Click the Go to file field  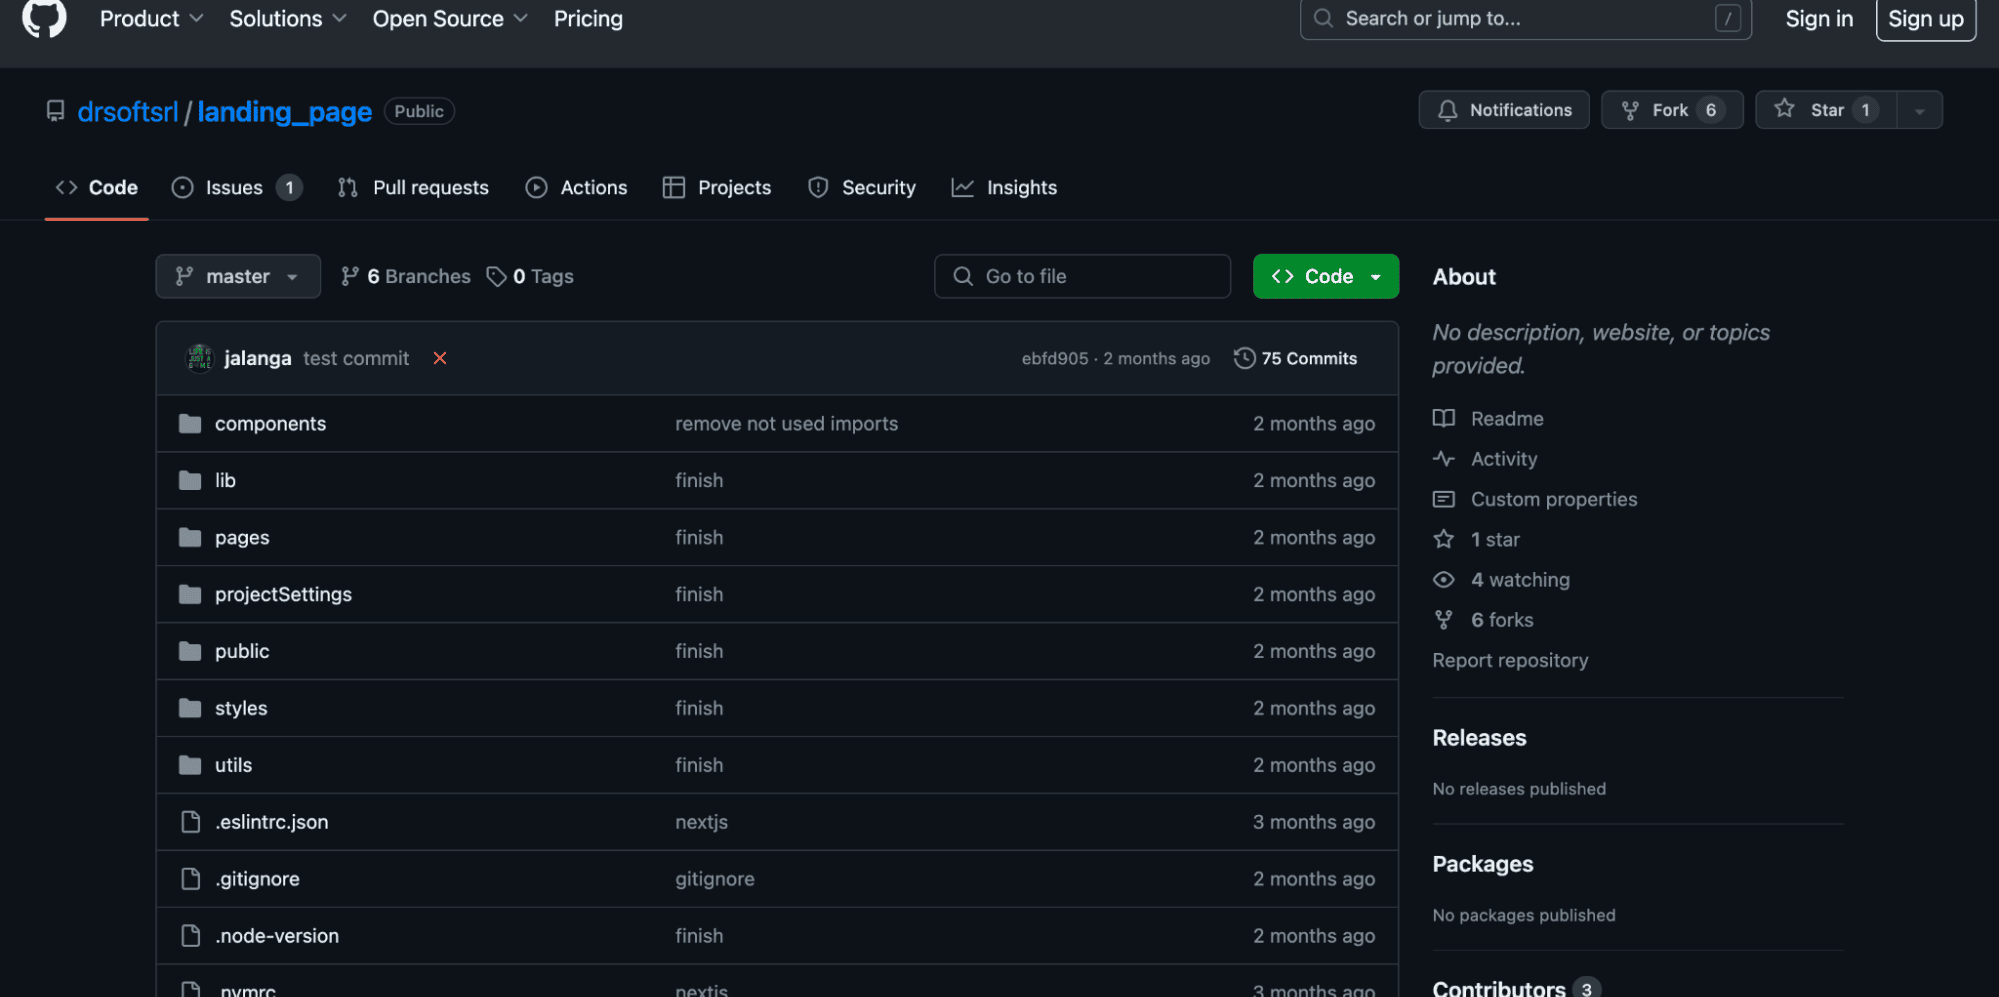point(1082,276)
